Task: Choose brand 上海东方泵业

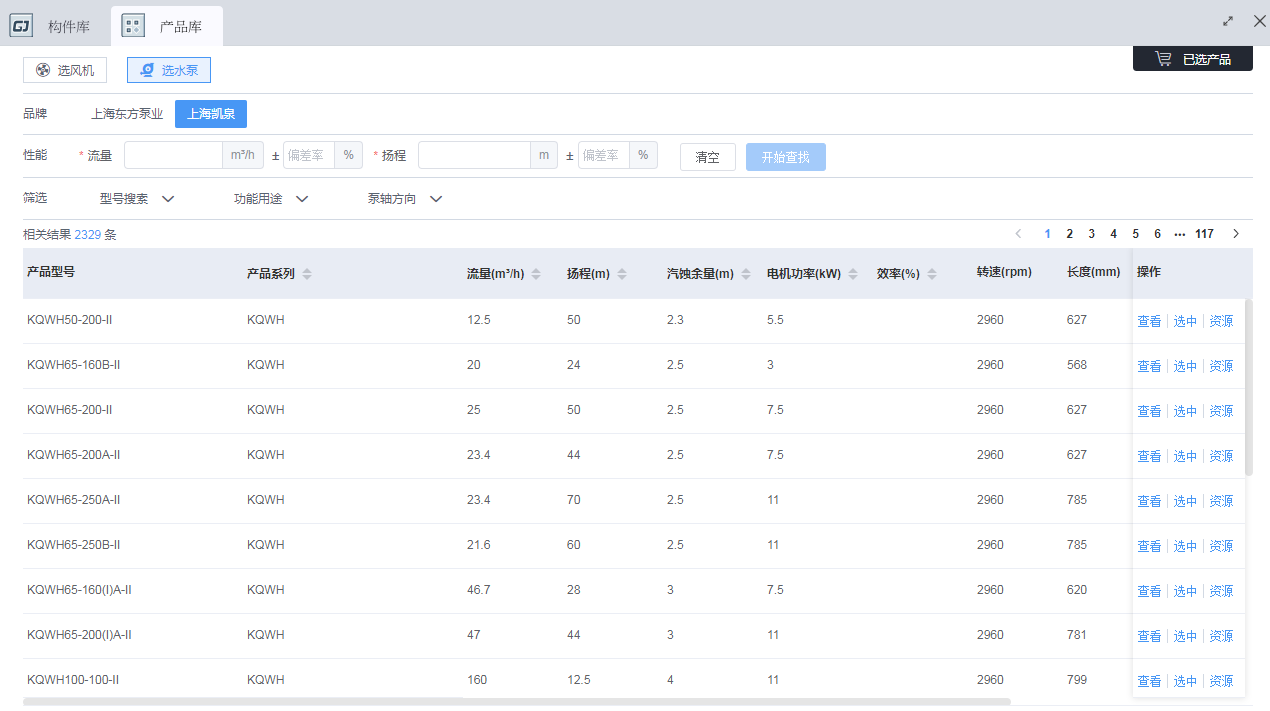Action: coord(127,114)
